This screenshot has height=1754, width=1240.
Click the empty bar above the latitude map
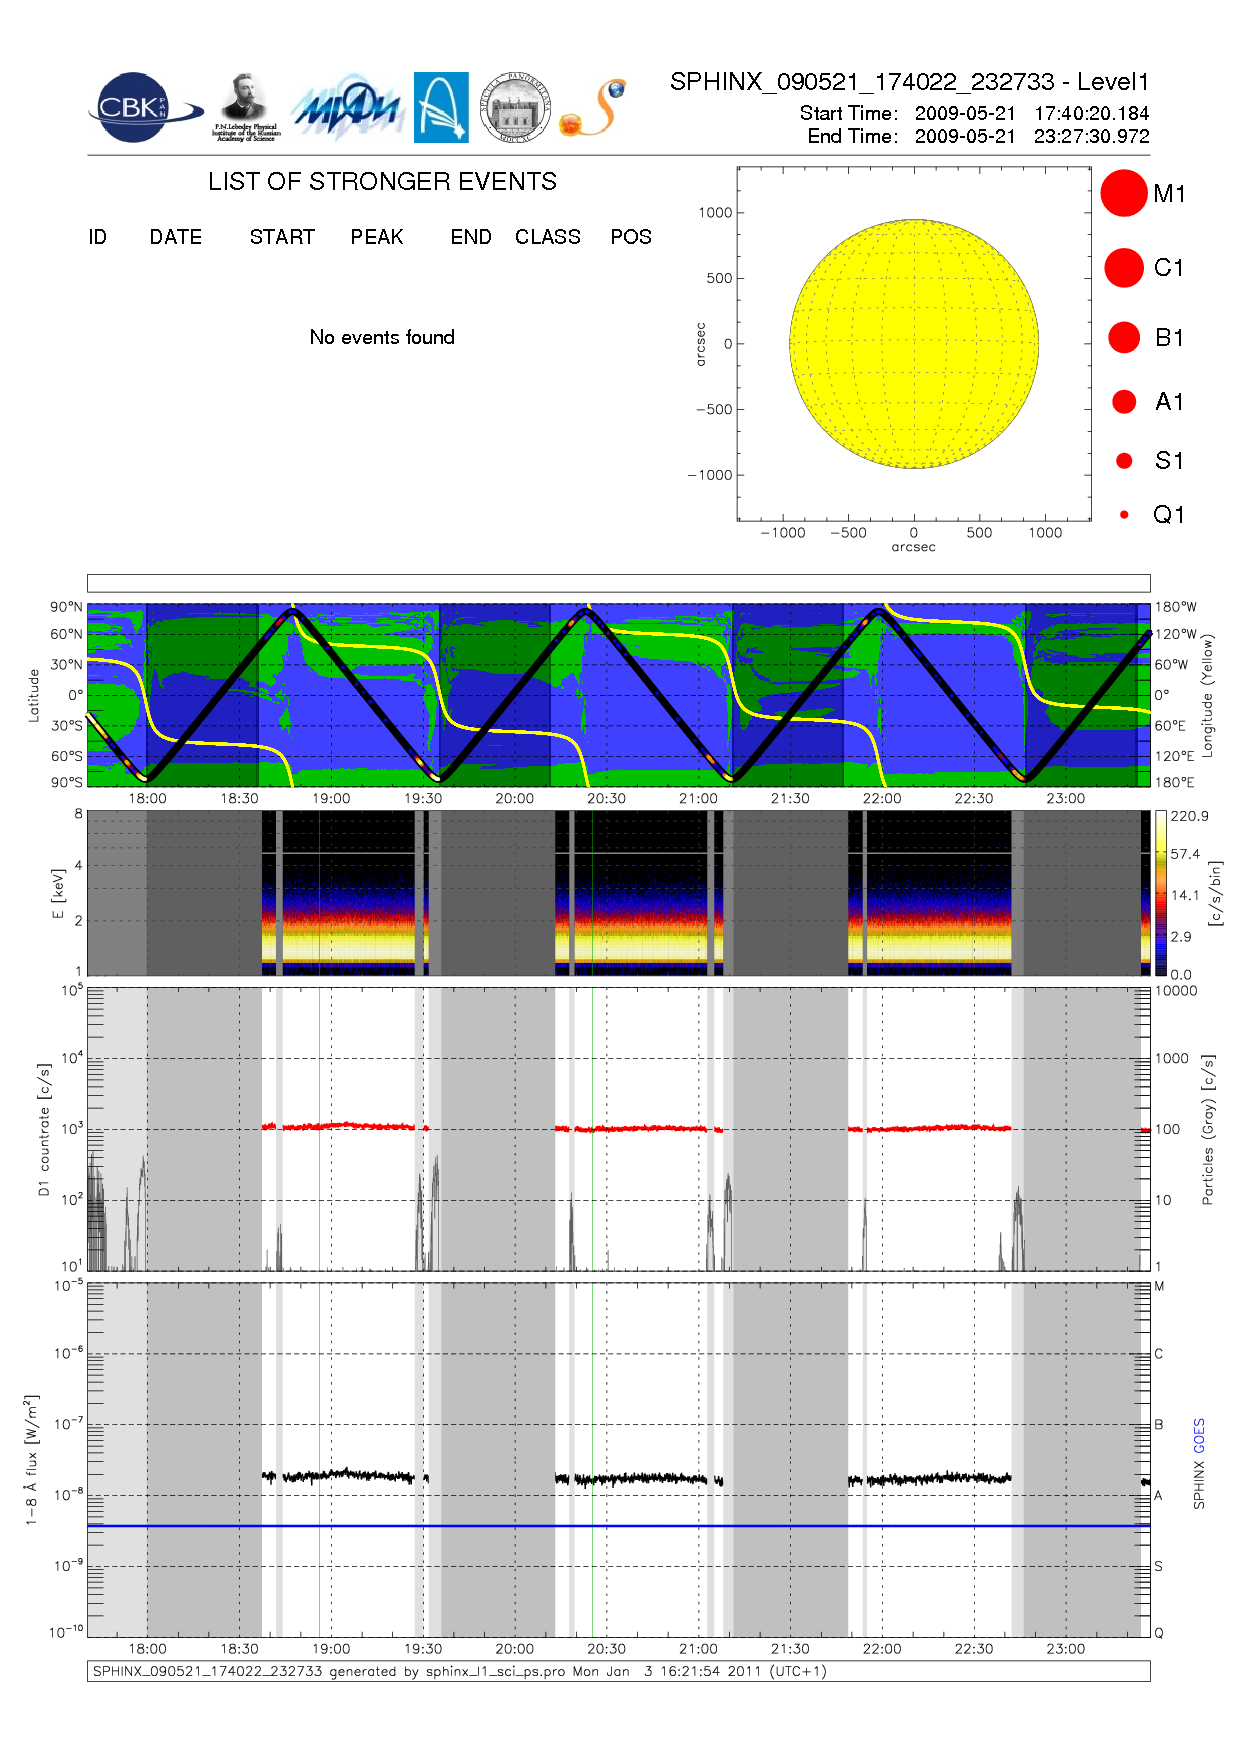618,583
